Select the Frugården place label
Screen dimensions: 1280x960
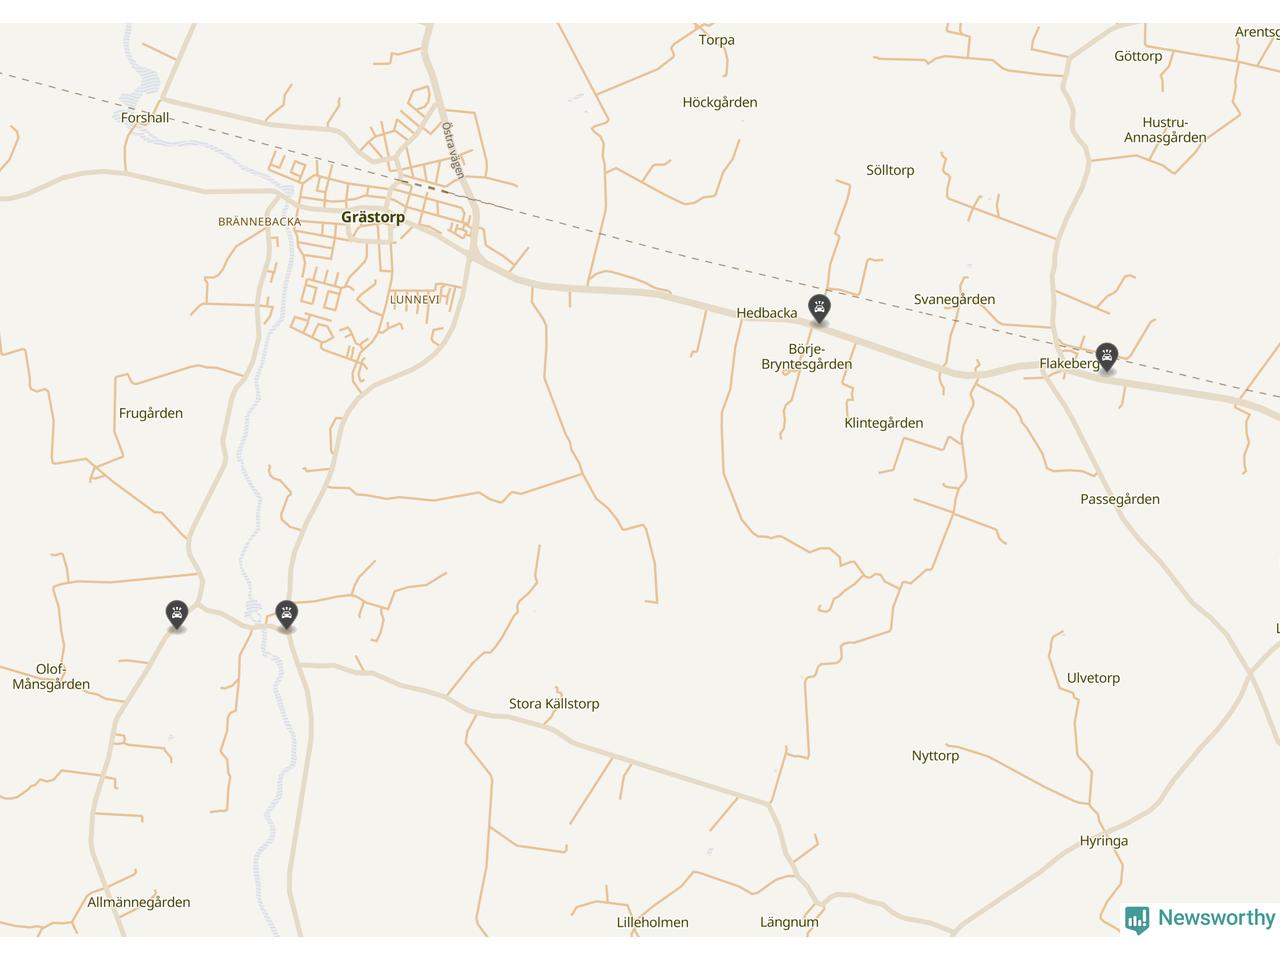(x=151, y=413)
